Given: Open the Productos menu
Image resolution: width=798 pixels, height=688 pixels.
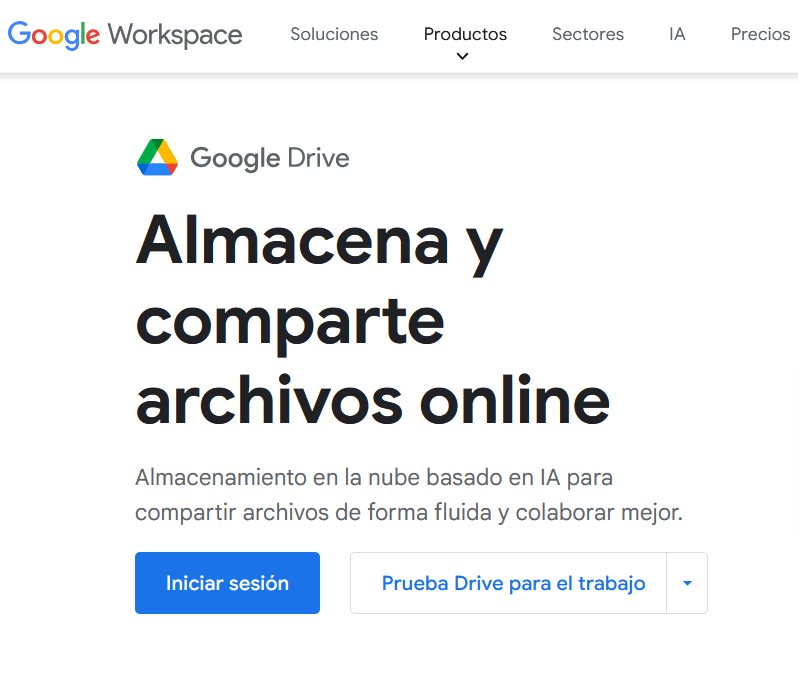Looking at the screenshot, I should point(465,34).
